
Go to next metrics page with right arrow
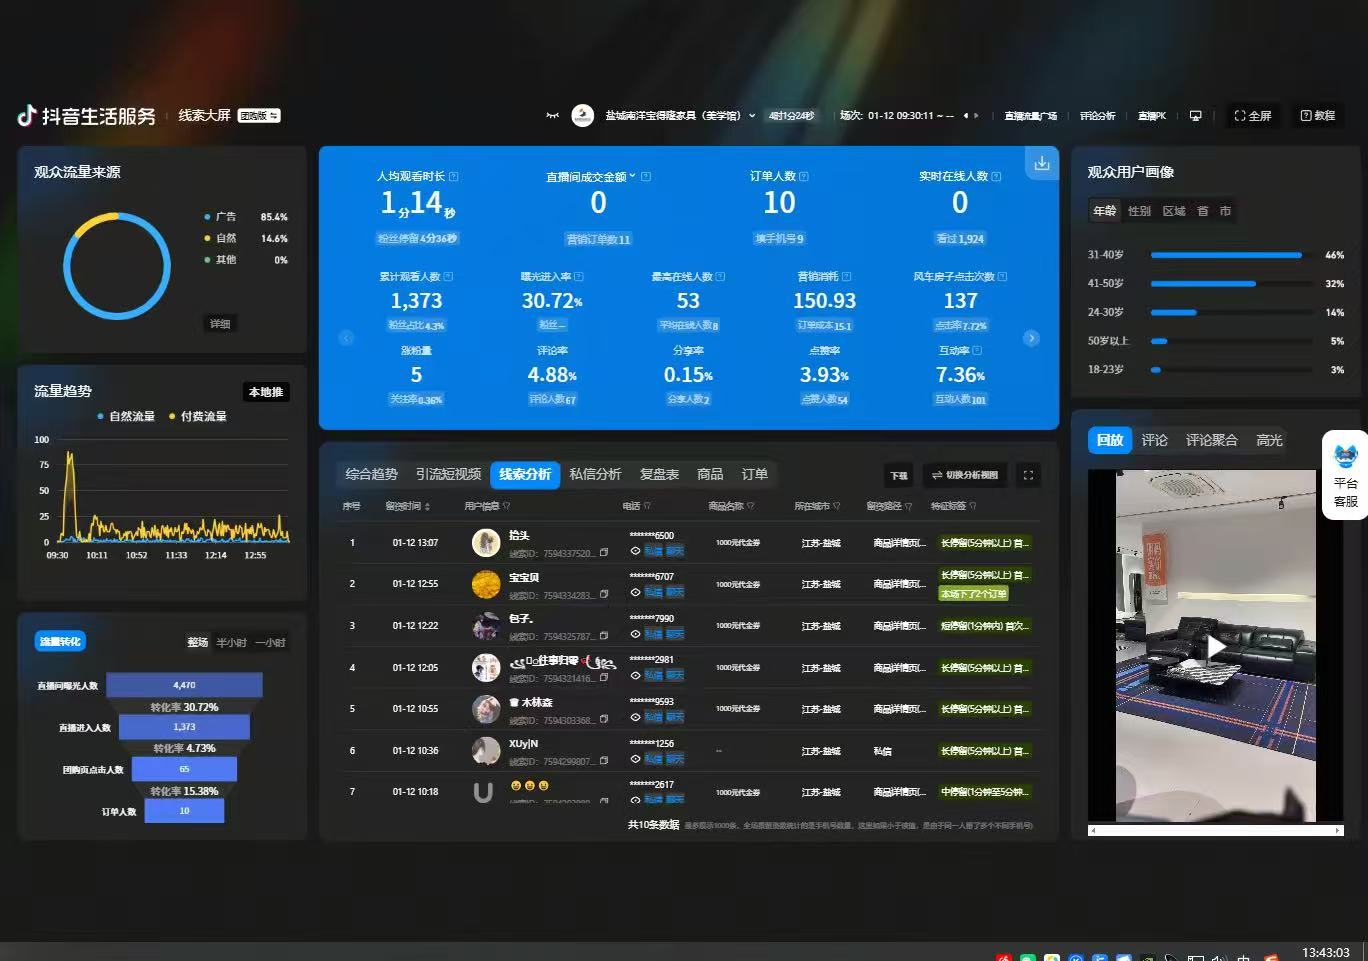tap(1031, 338)
